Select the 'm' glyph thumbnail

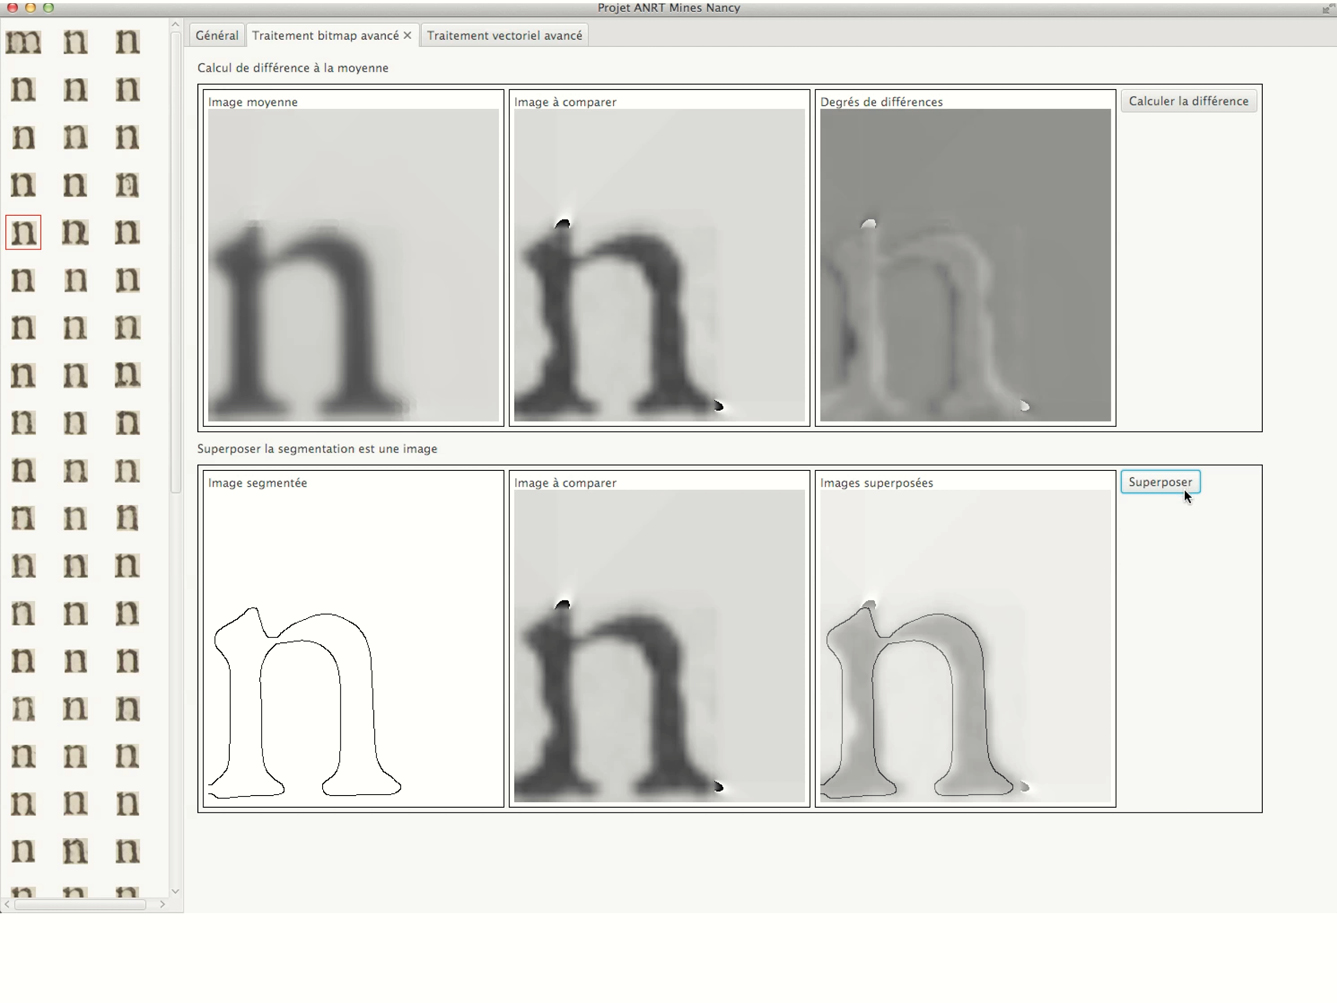click(x=23, y=42)
